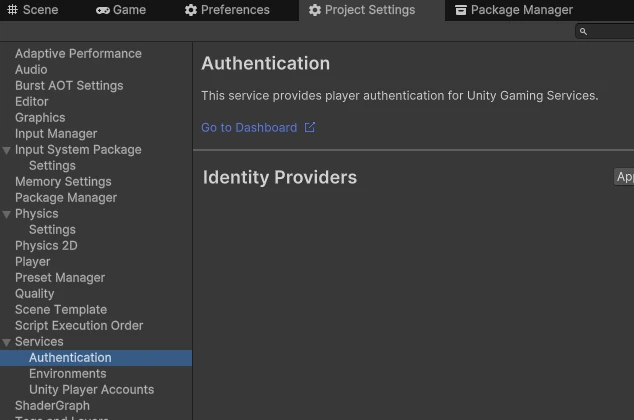Click the search magnifier icon
The height and width of the screenshot is (420, 634).
[x=583, y=31]
